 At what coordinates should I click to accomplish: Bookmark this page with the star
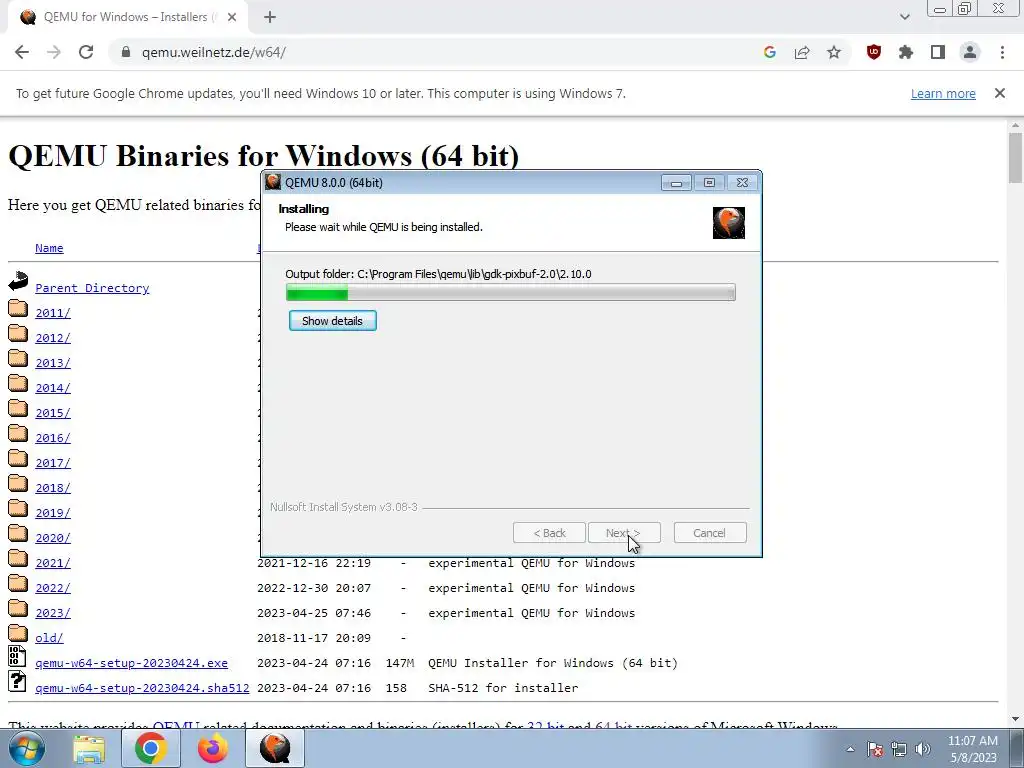click(x=834, y=52)
